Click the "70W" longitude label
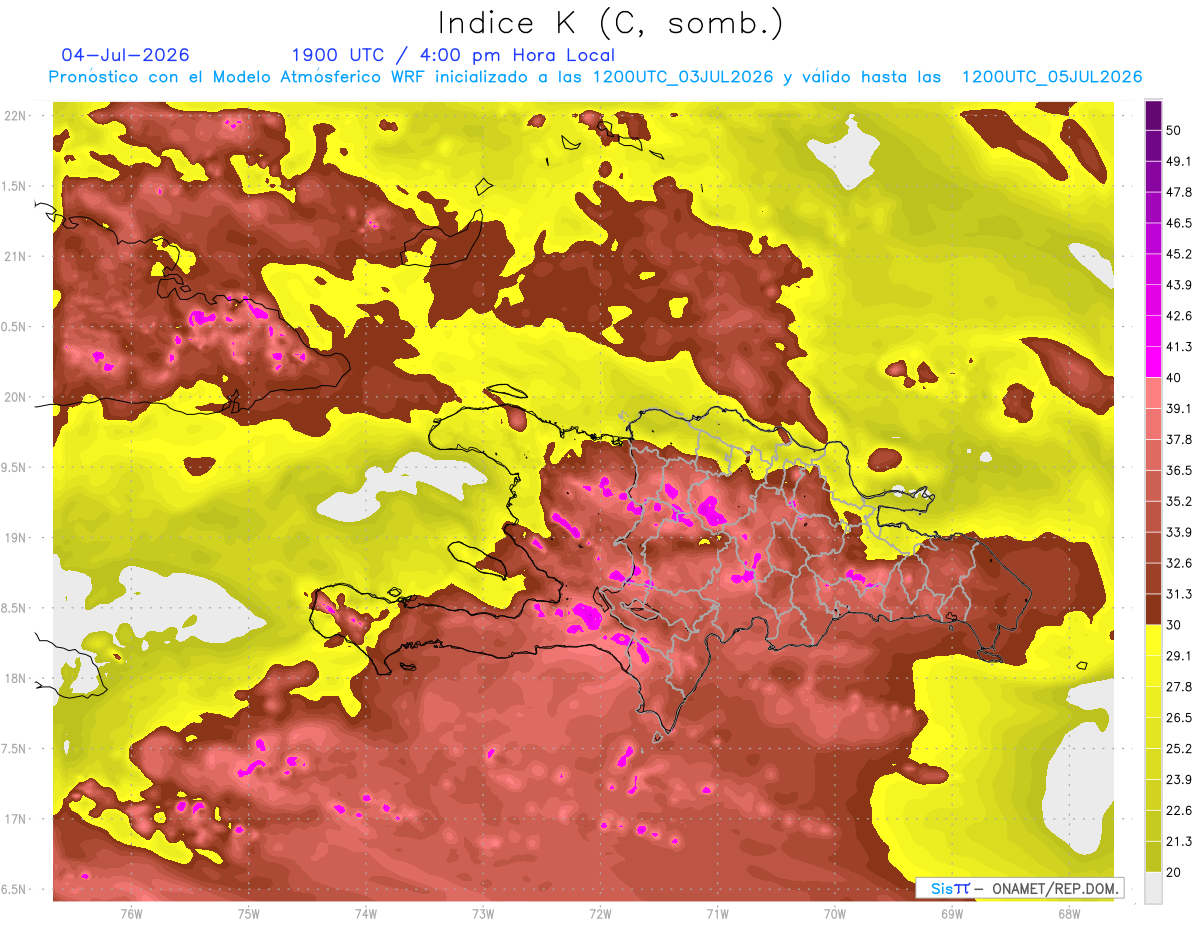This screenshot has width=1200, height=927. 835,914
